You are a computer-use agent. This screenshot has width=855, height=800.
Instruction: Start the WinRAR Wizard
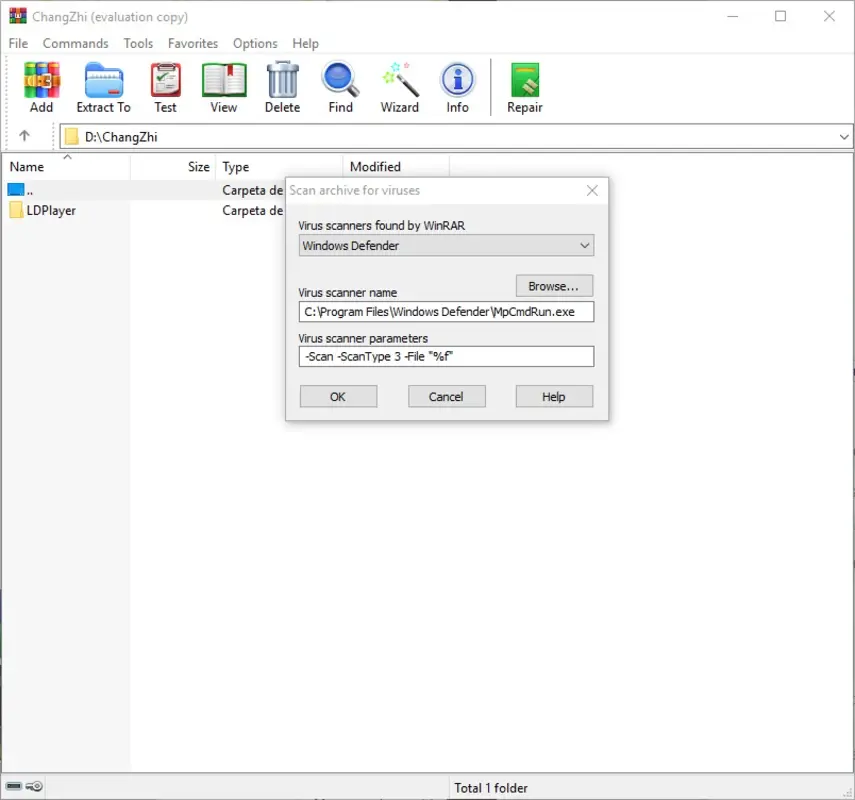coord(398,86)
